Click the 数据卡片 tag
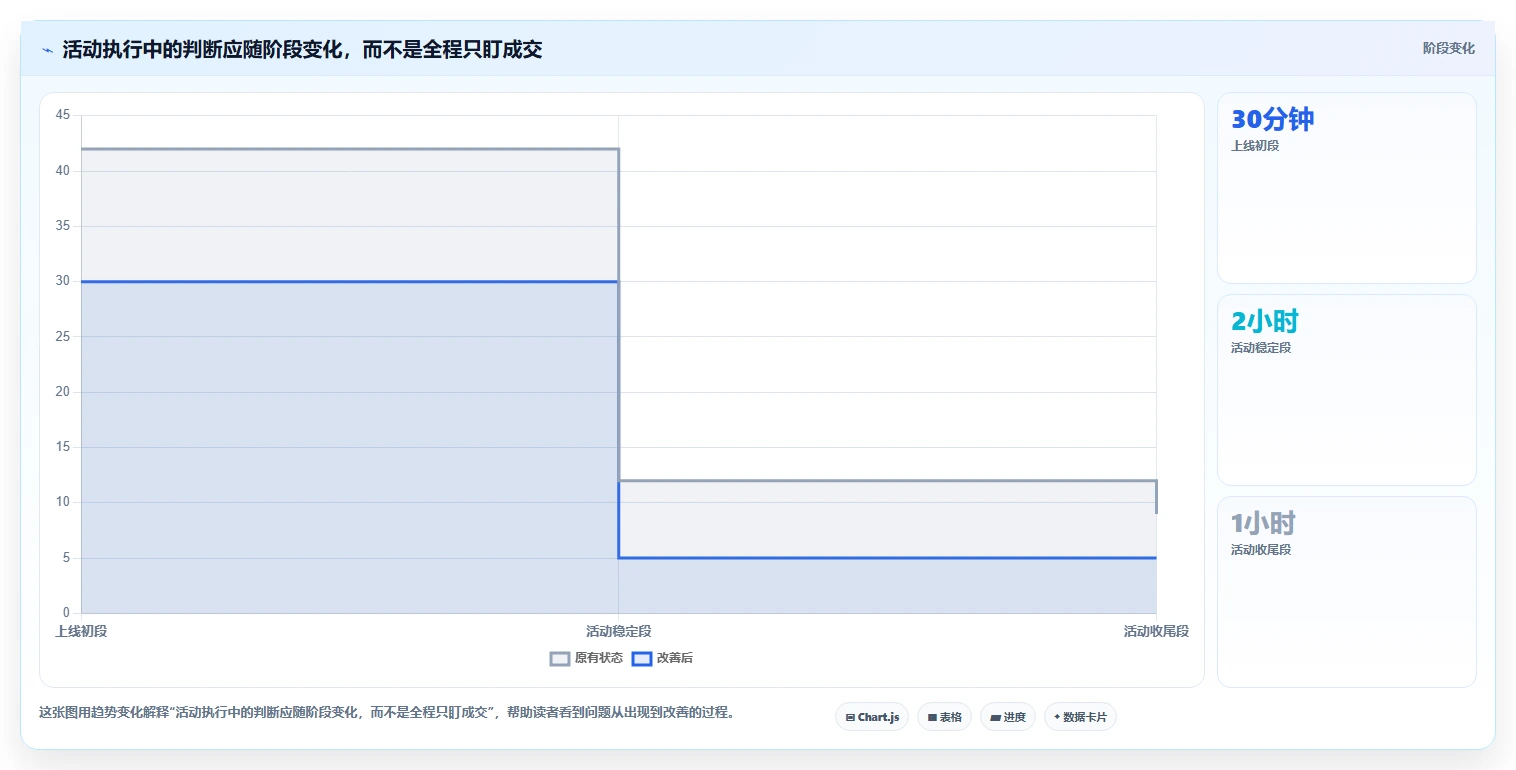 click(1080, 717)
